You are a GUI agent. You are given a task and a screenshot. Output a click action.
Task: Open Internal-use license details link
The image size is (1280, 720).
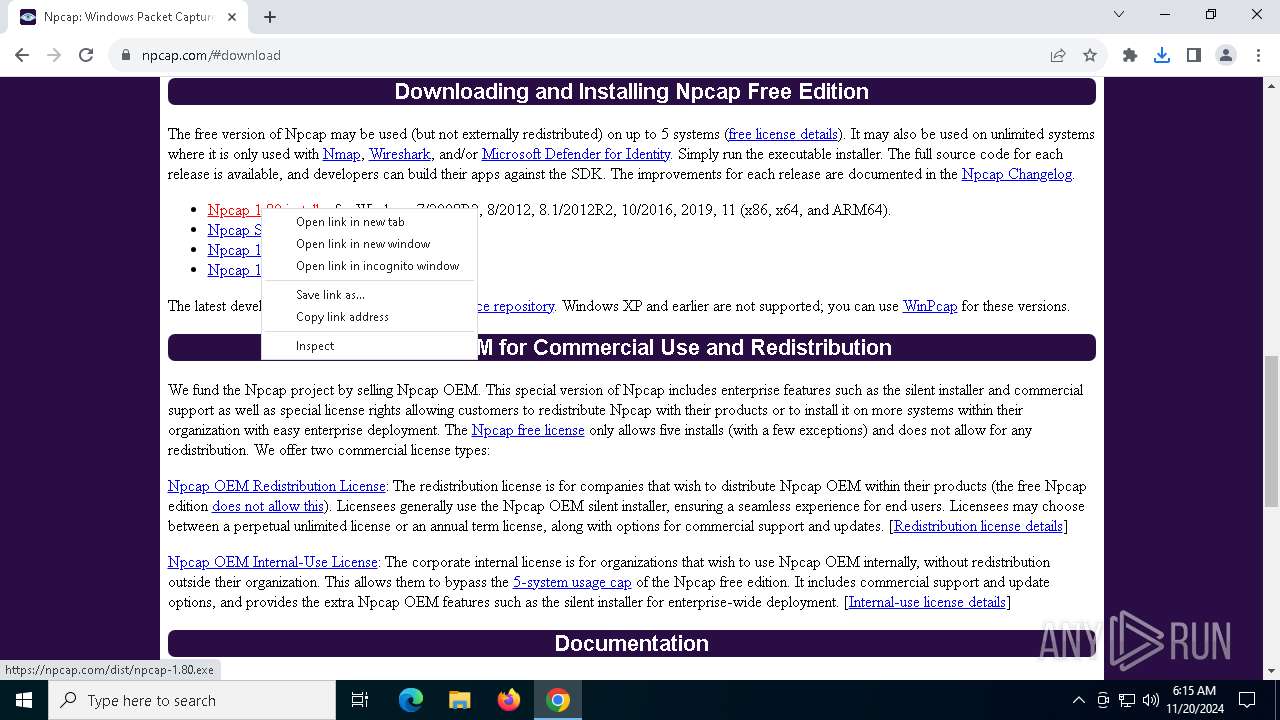tap(927, 602)
